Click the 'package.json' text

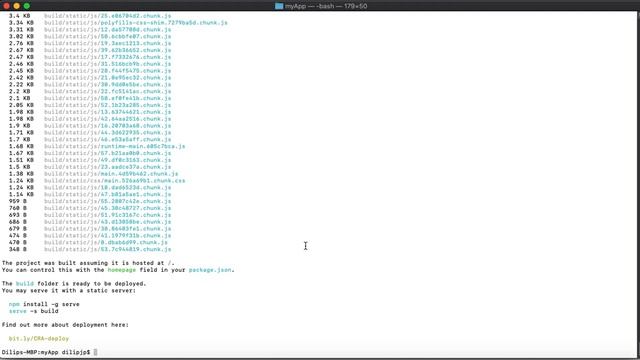(x=210, y=270)
